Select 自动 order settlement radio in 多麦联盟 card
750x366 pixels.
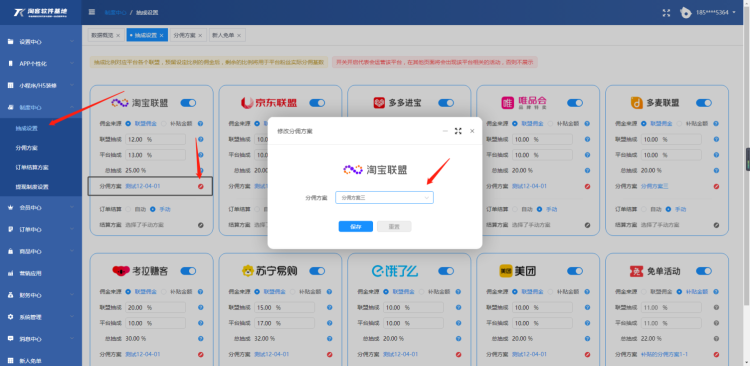tap(644, 209)
